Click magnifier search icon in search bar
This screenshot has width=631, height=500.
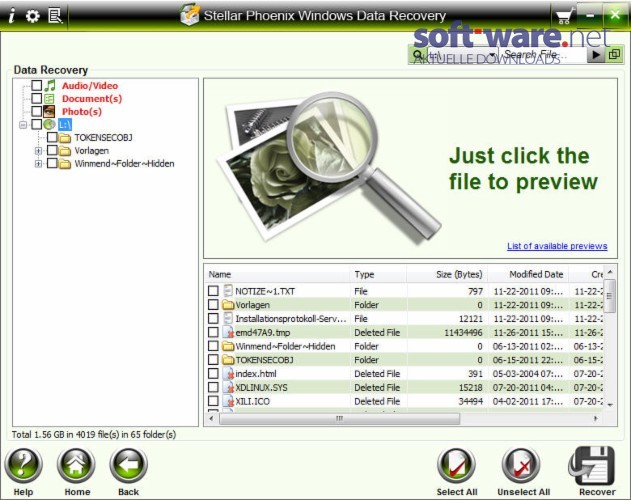pos(418,54)
